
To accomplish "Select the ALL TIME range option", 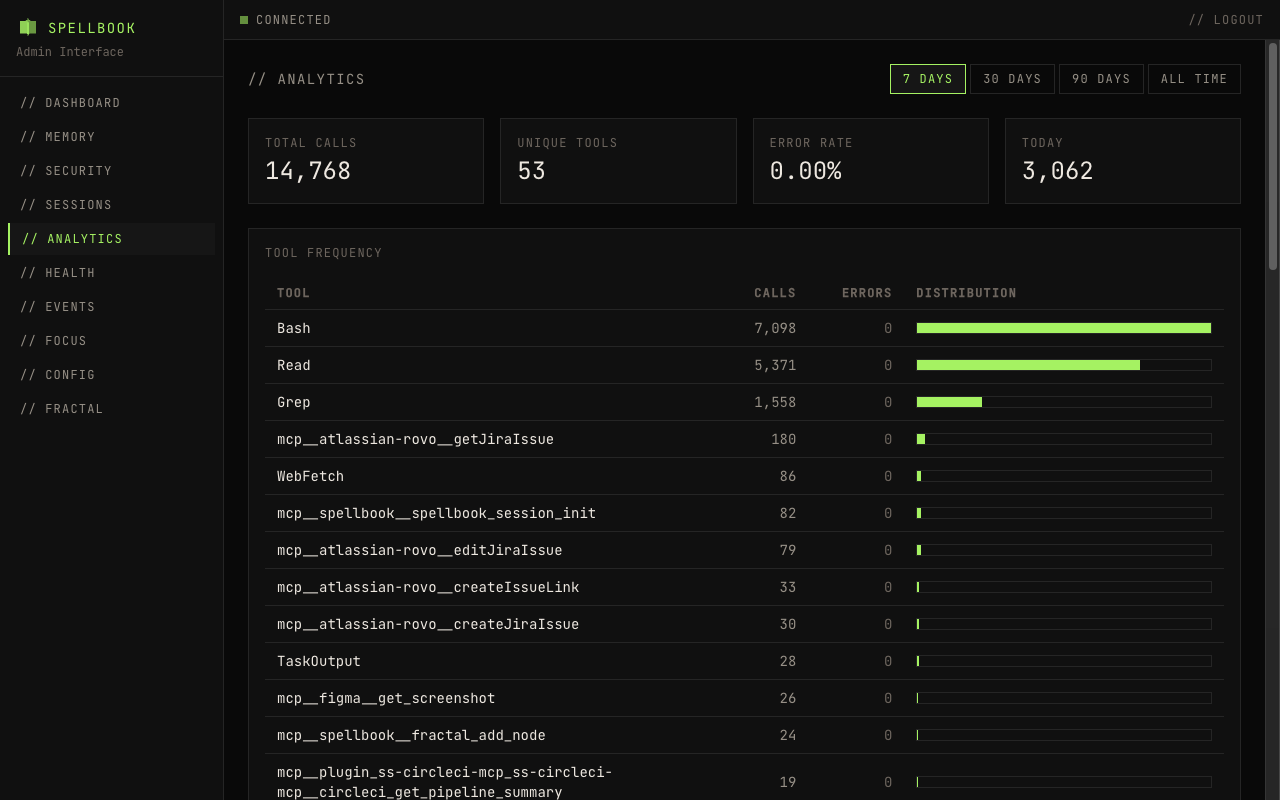I will (1194, 78).
